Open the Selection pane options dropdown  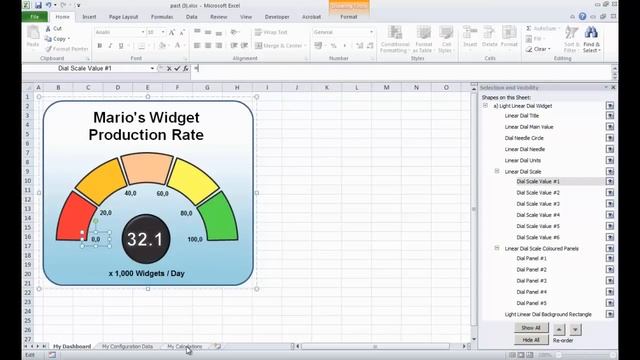pos(606,88)
